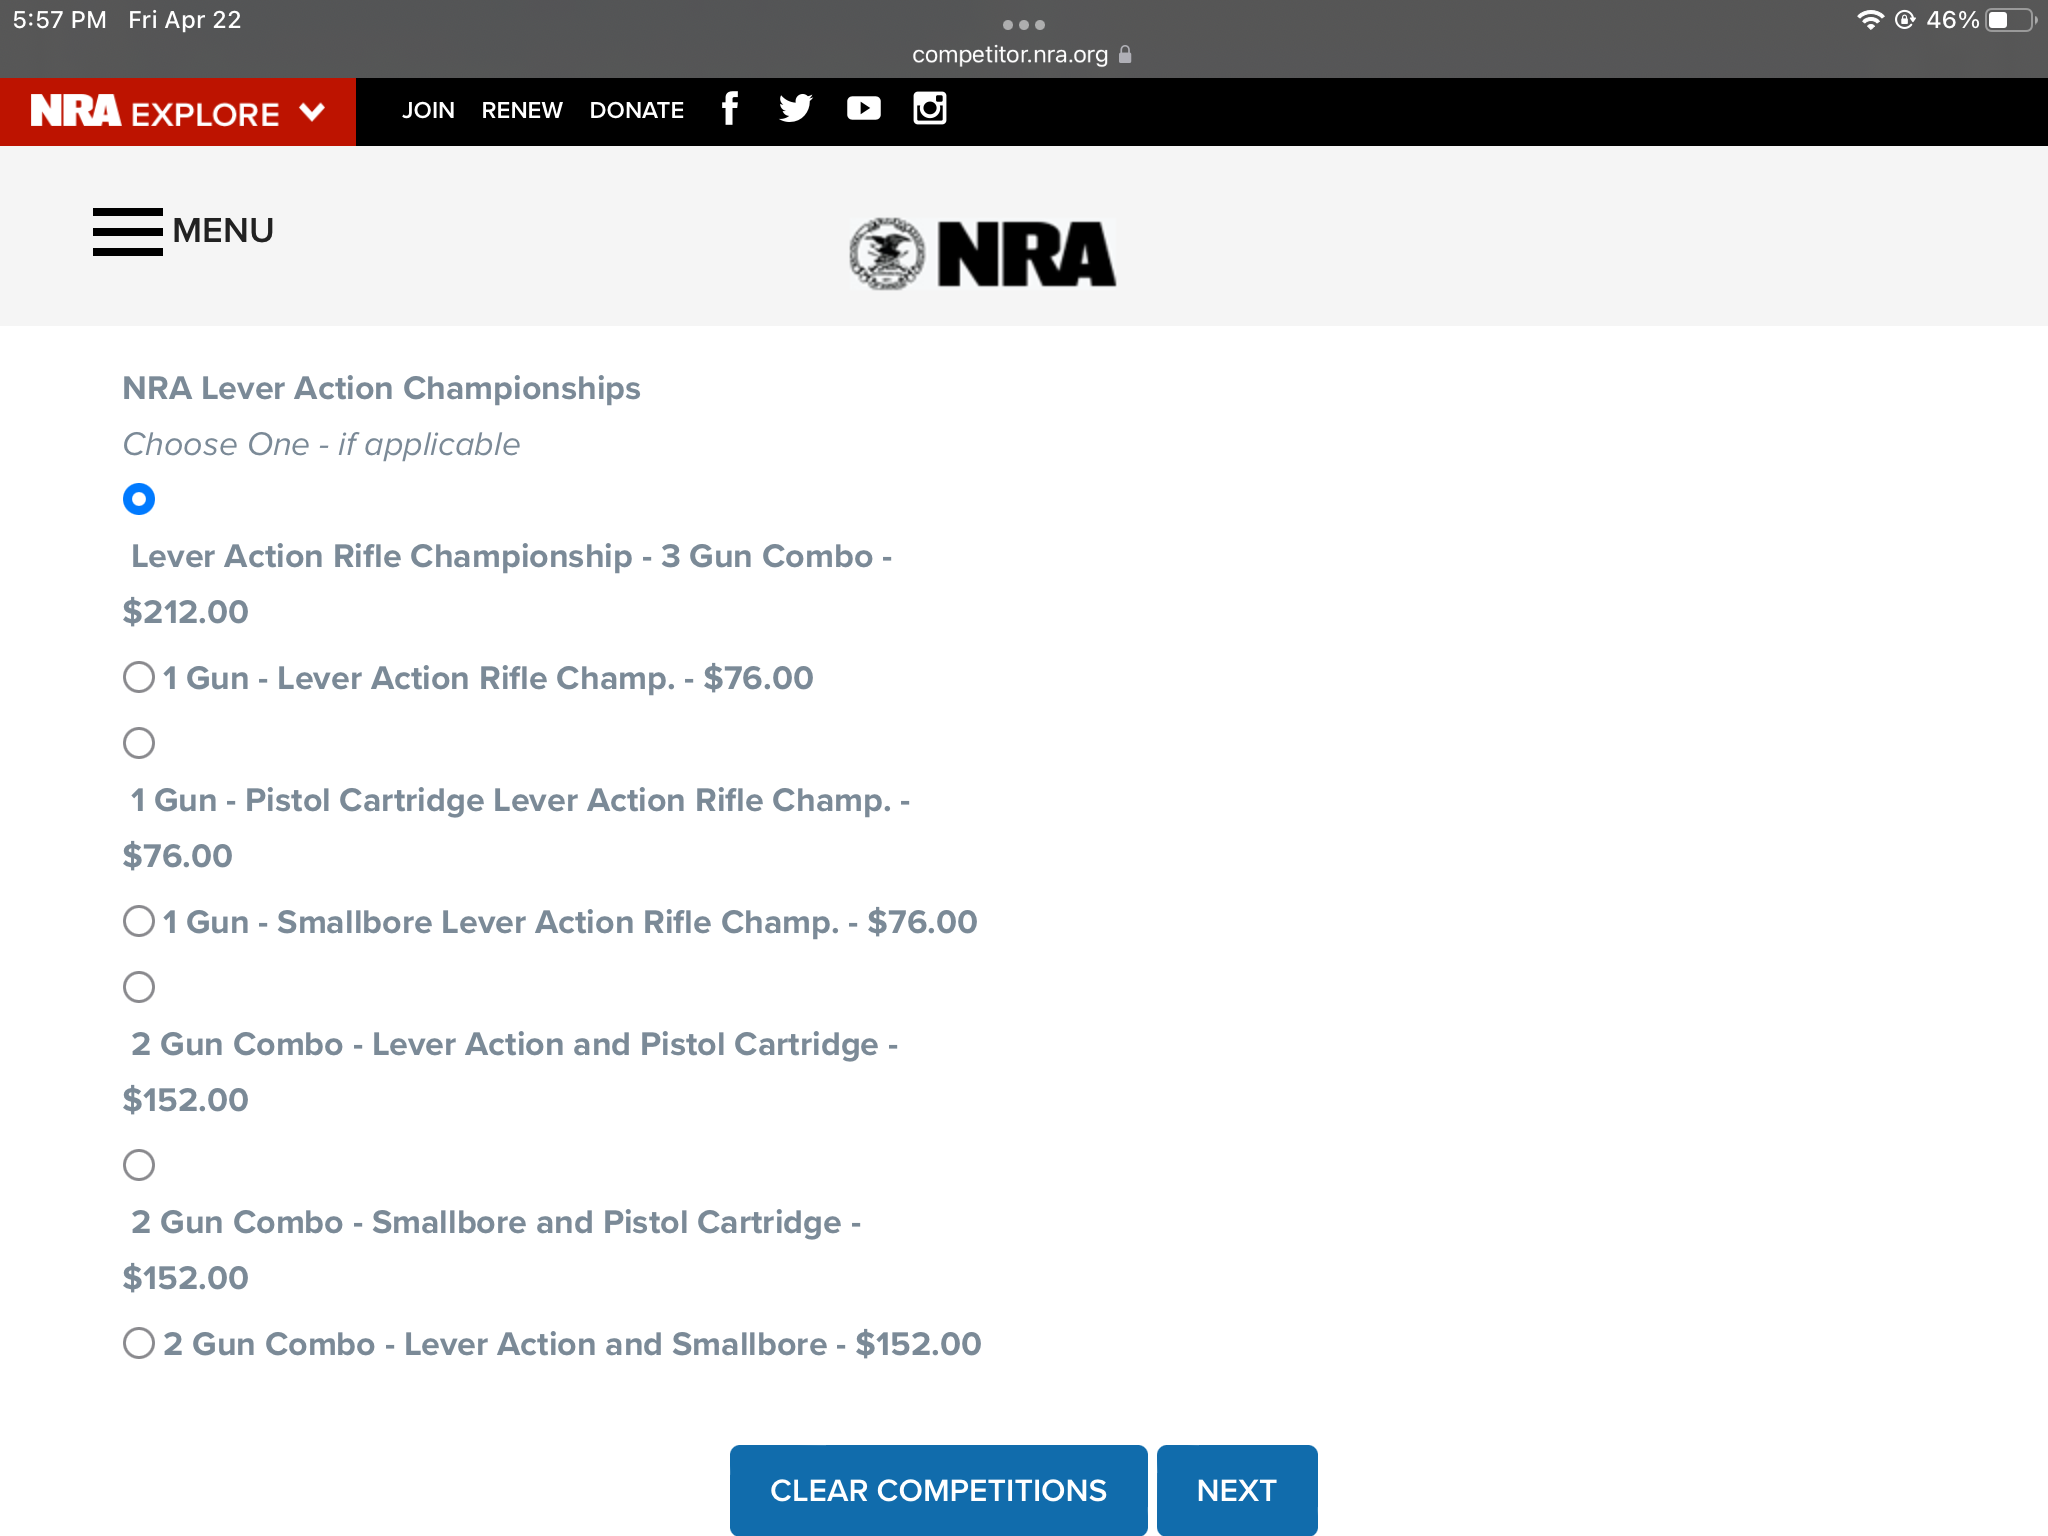Click the DONATE menu link

636,110
